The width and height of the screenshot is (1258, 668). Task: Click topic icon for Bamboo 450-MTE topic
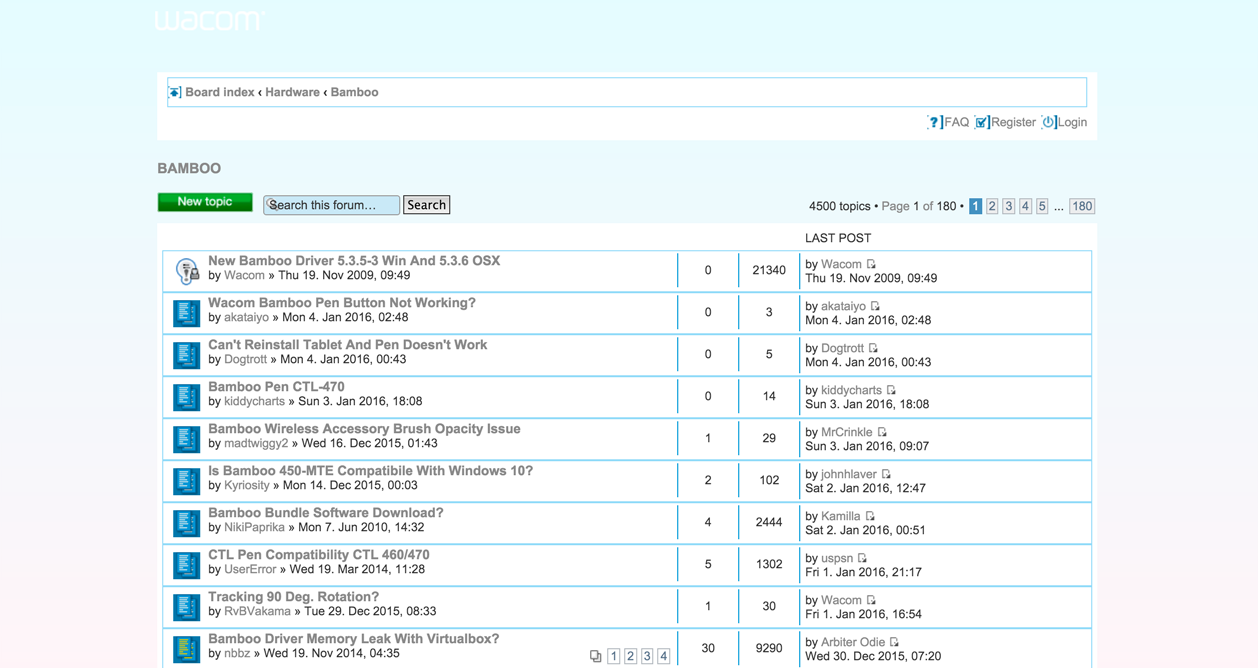(x=187, y=481)
